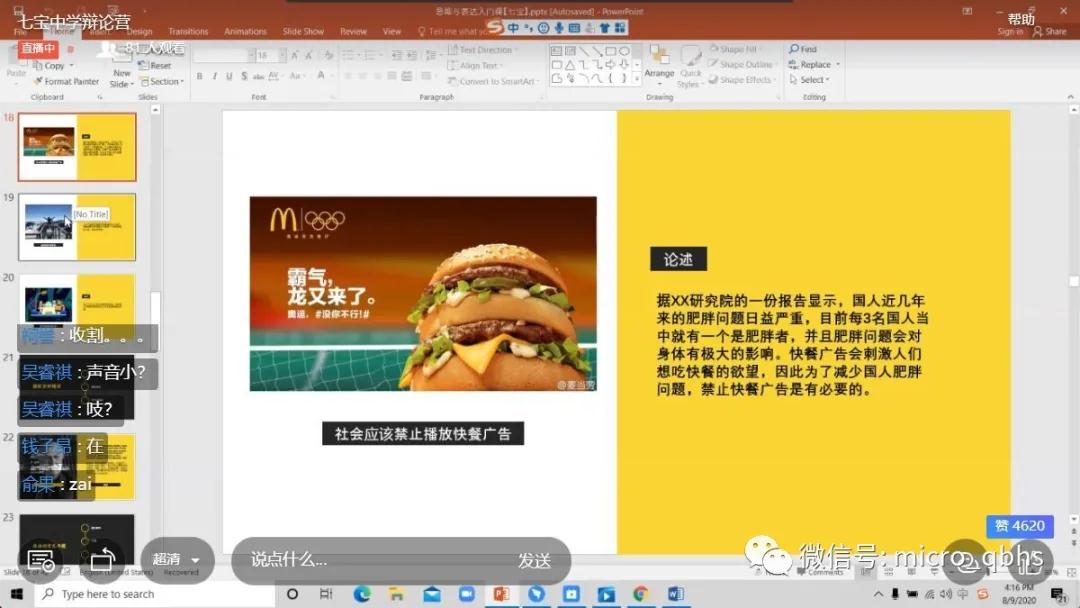This screenshot has width=1080, height=608.
Task: Open the Share button at top right
Action: [x=1050, y=32]
